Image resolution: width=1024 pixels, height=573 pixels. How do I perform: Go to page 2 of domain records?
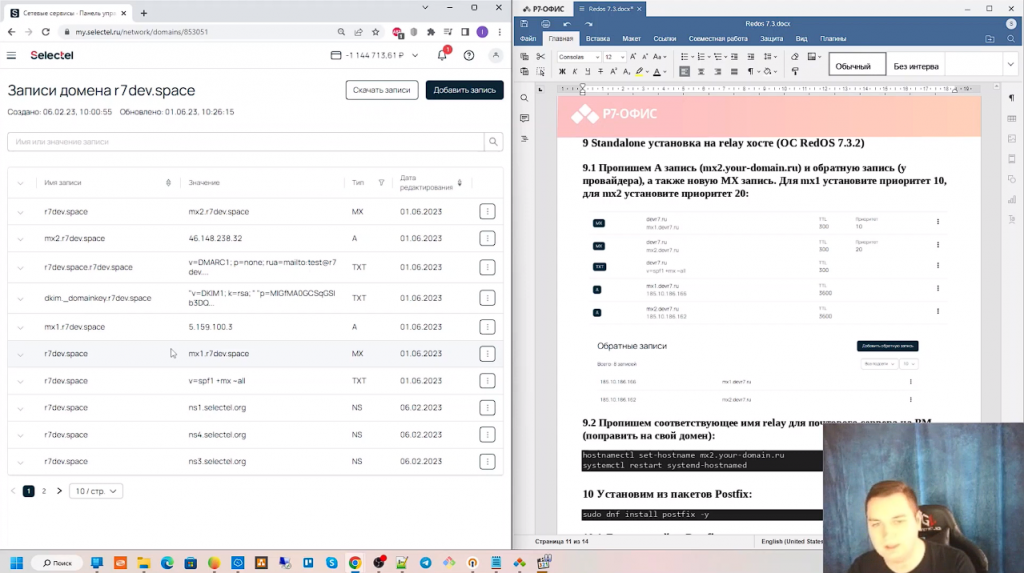tap(44, 491)
